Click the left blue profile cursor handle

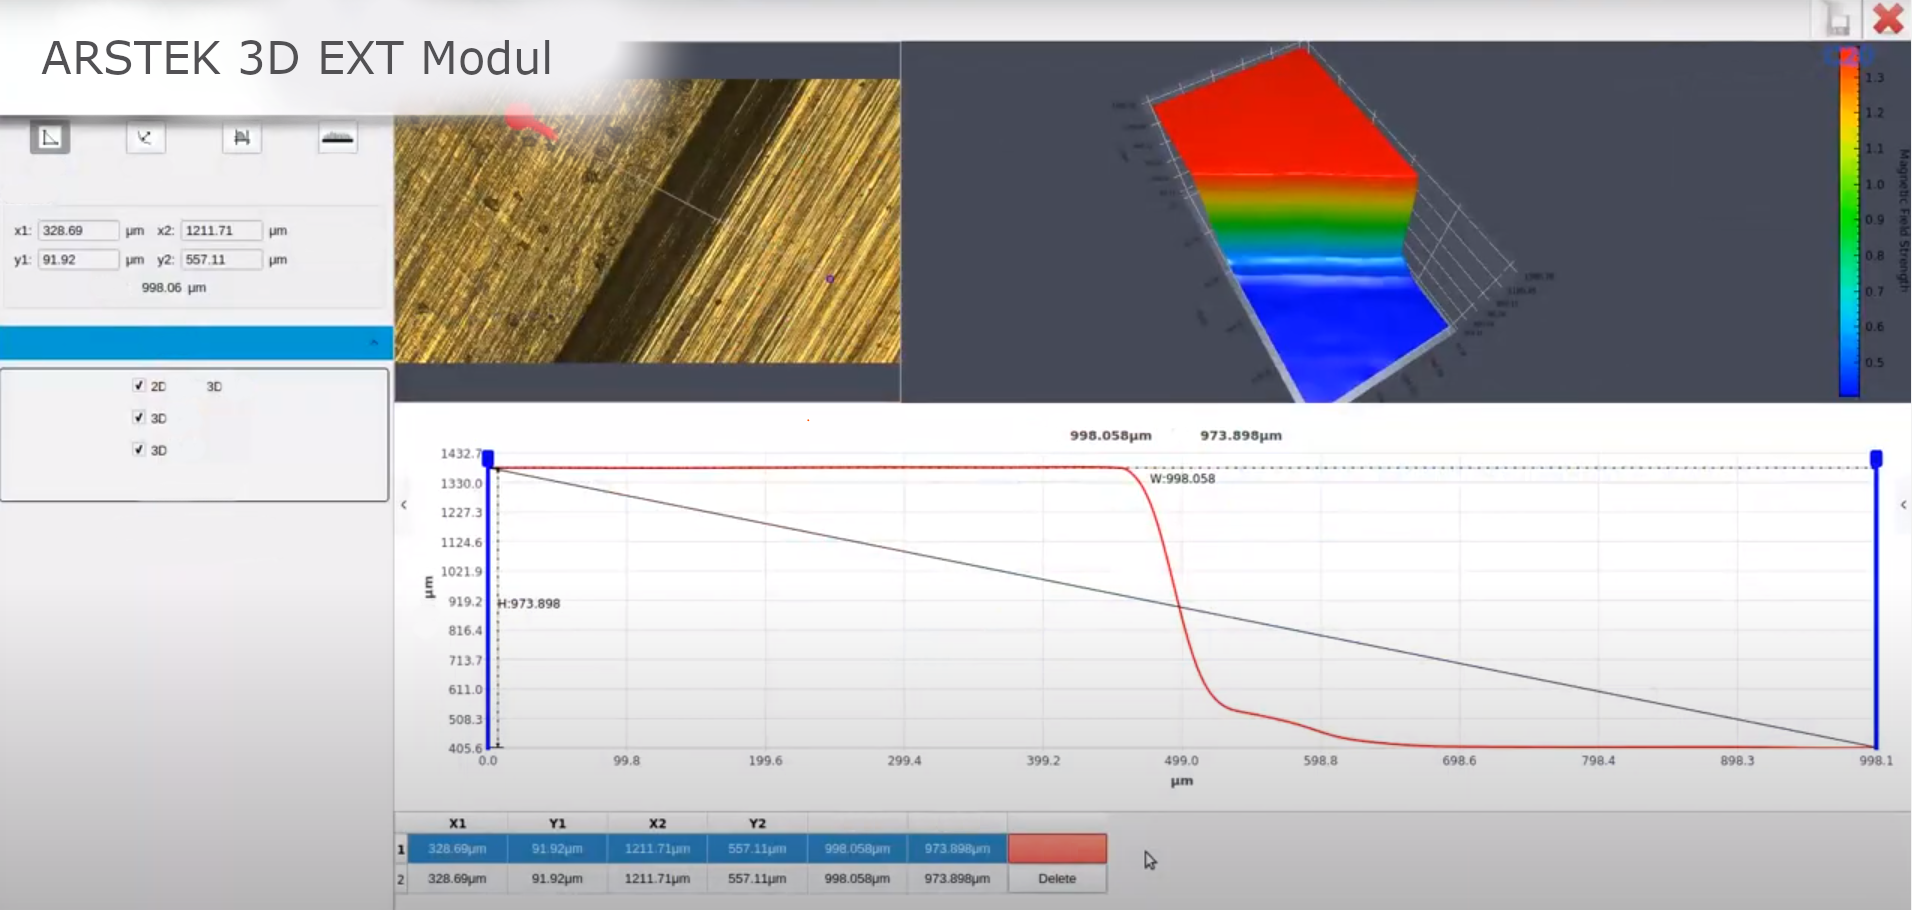click(488, 459)
